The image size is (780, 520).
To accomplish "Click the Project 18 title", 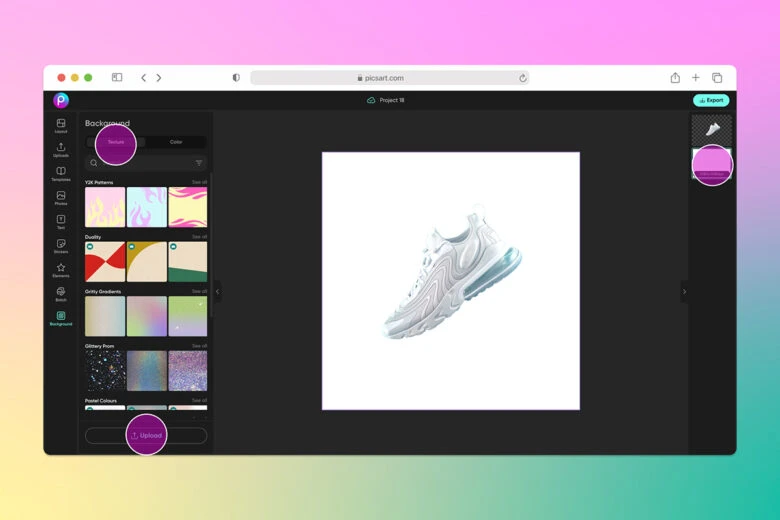I will click(392, 100).
